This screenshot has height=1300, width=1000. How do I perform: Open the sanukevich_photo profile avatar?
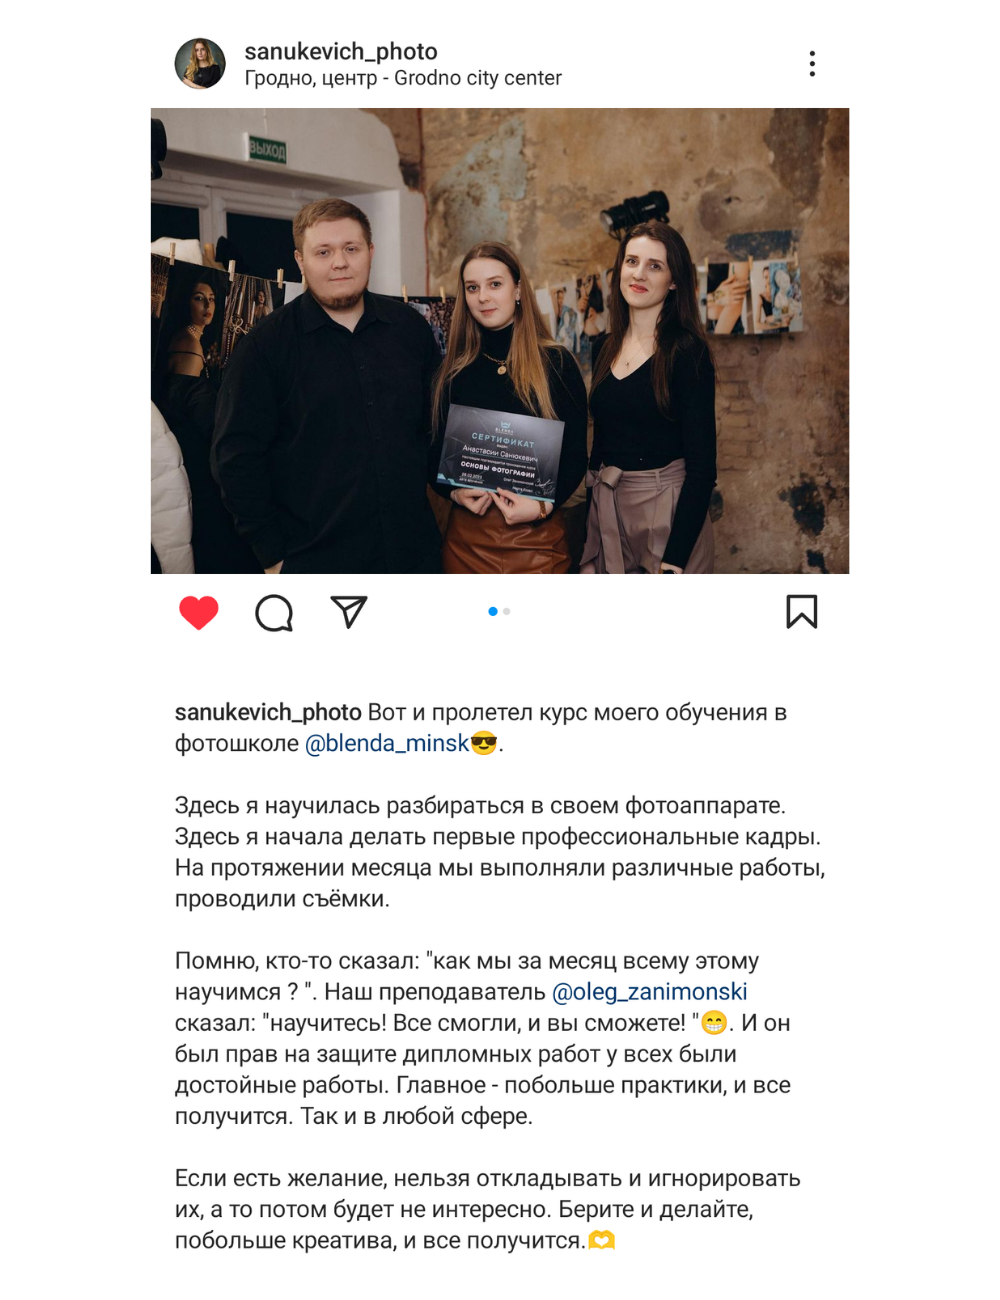pyautogui.click(x=200, y=64)
